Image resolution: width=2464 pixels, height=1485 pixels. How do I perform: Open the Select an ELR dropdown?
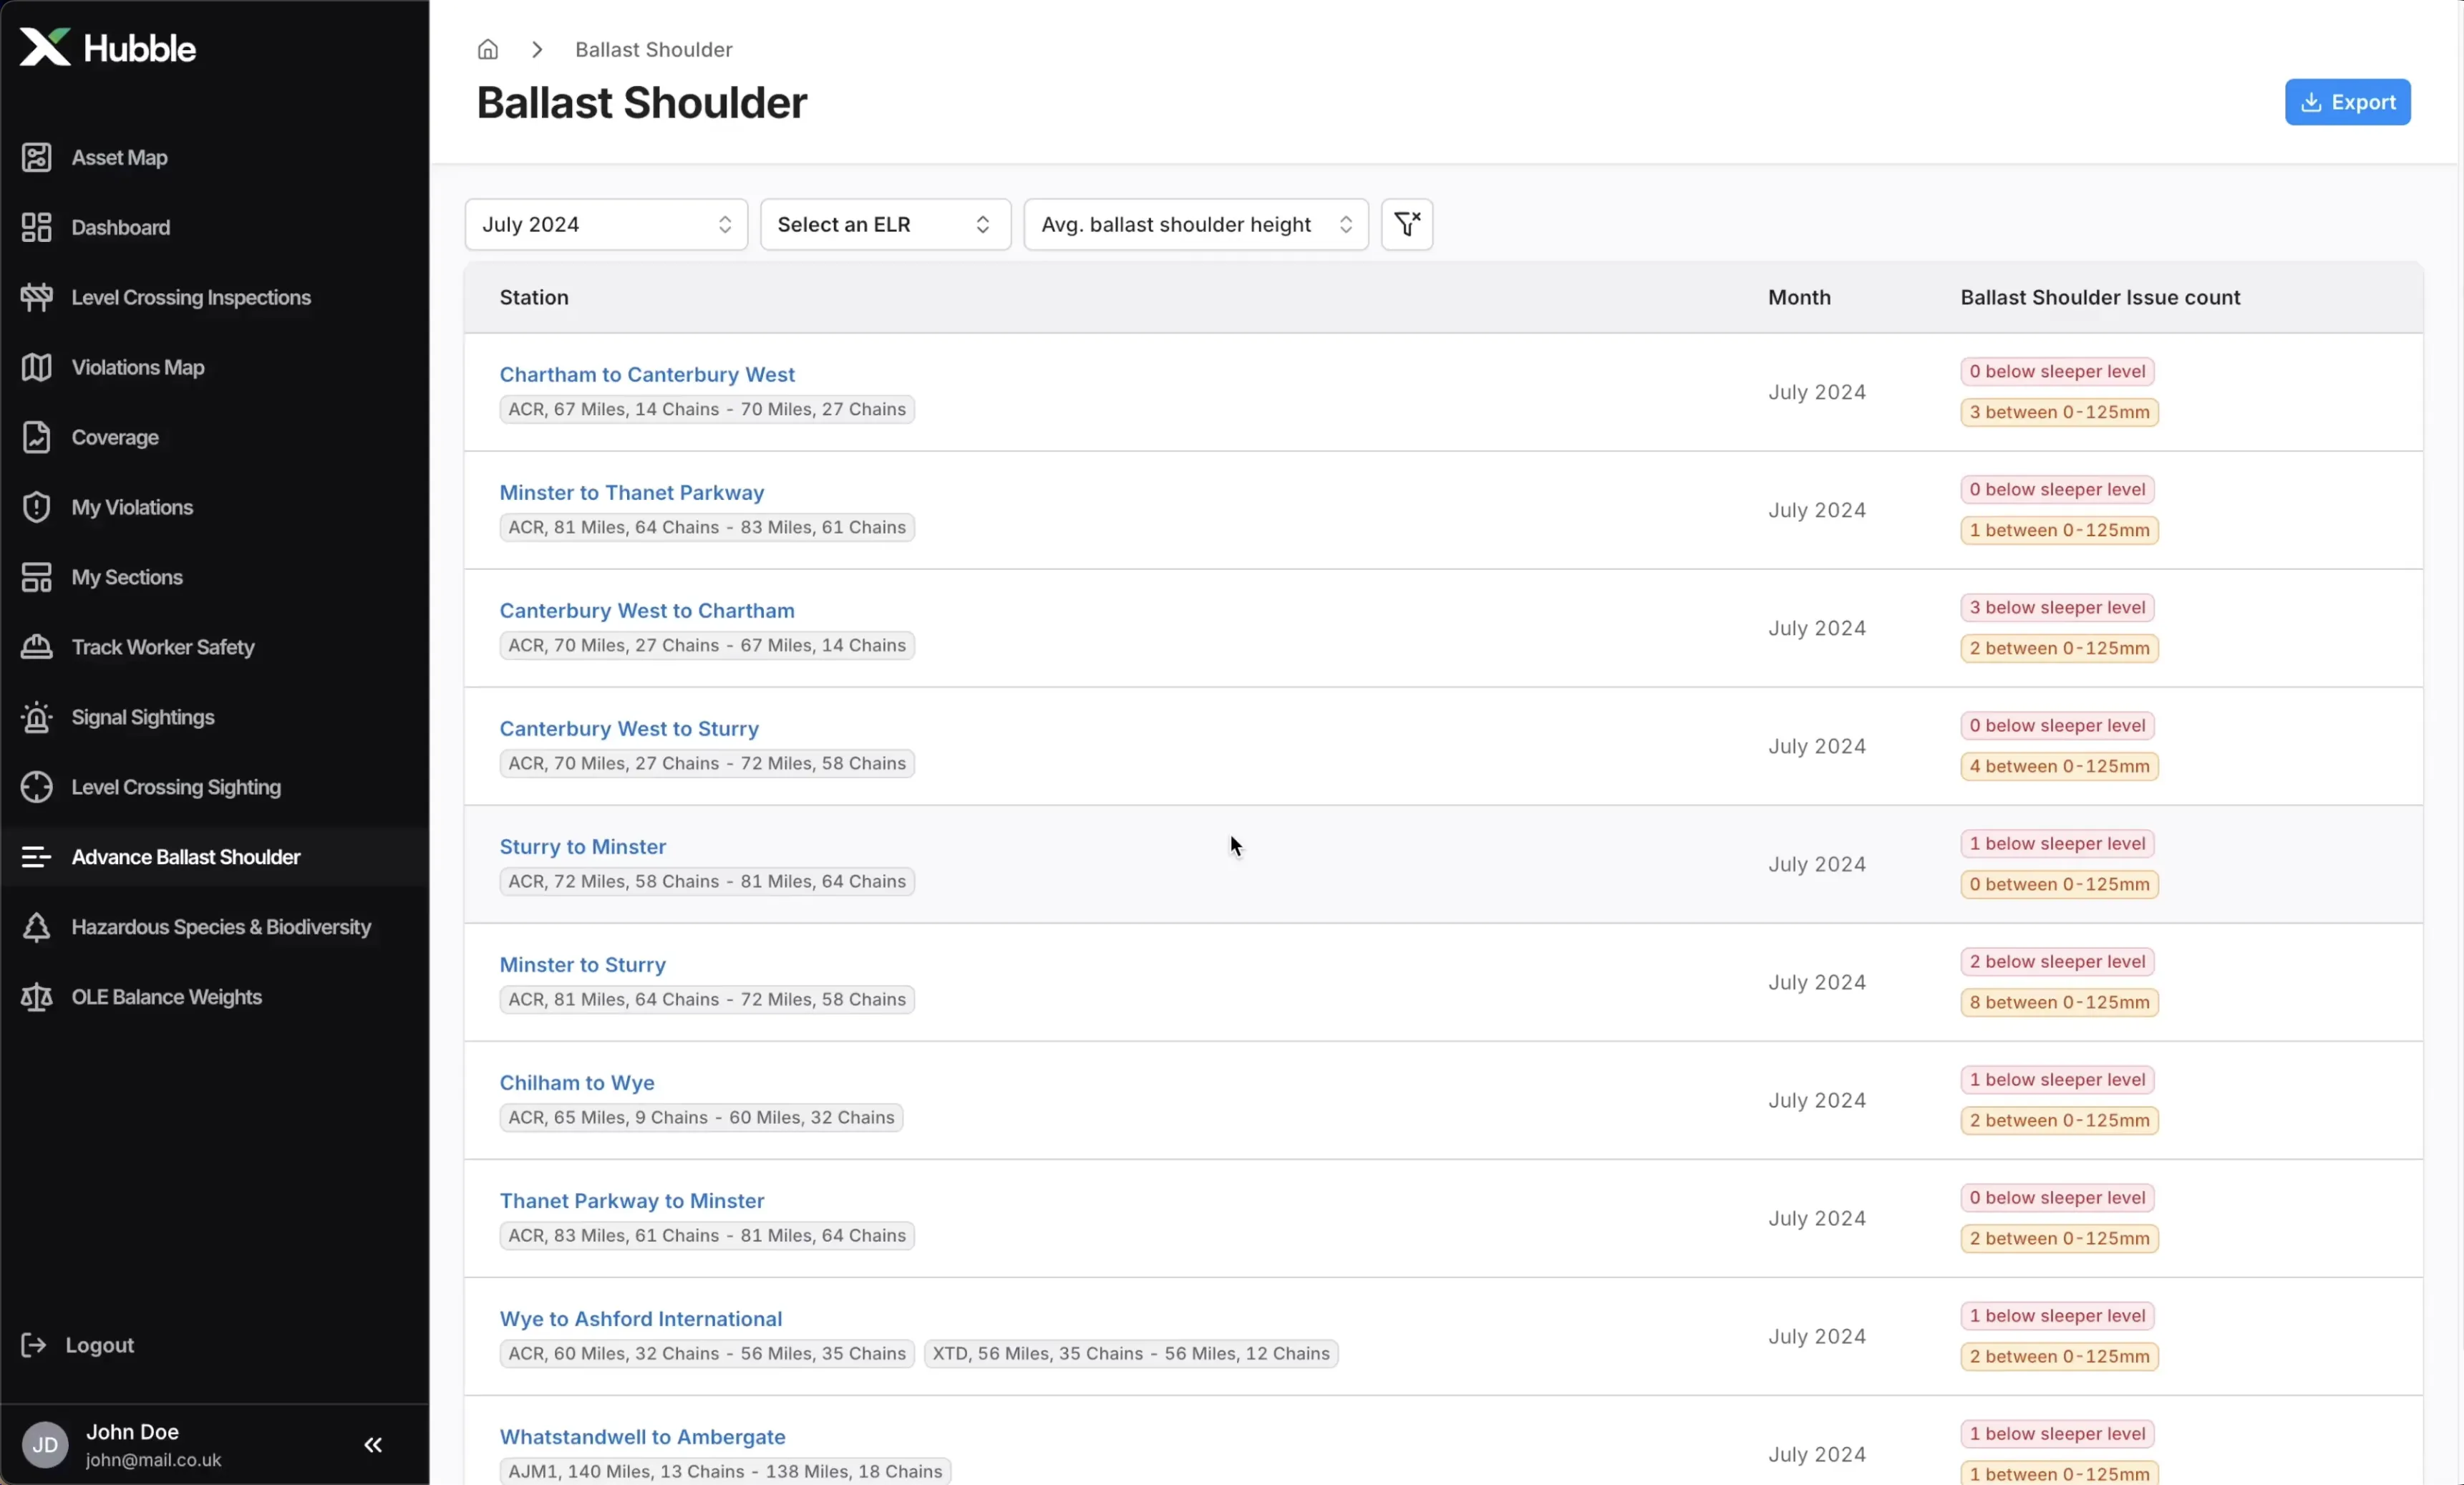[885, 224]
